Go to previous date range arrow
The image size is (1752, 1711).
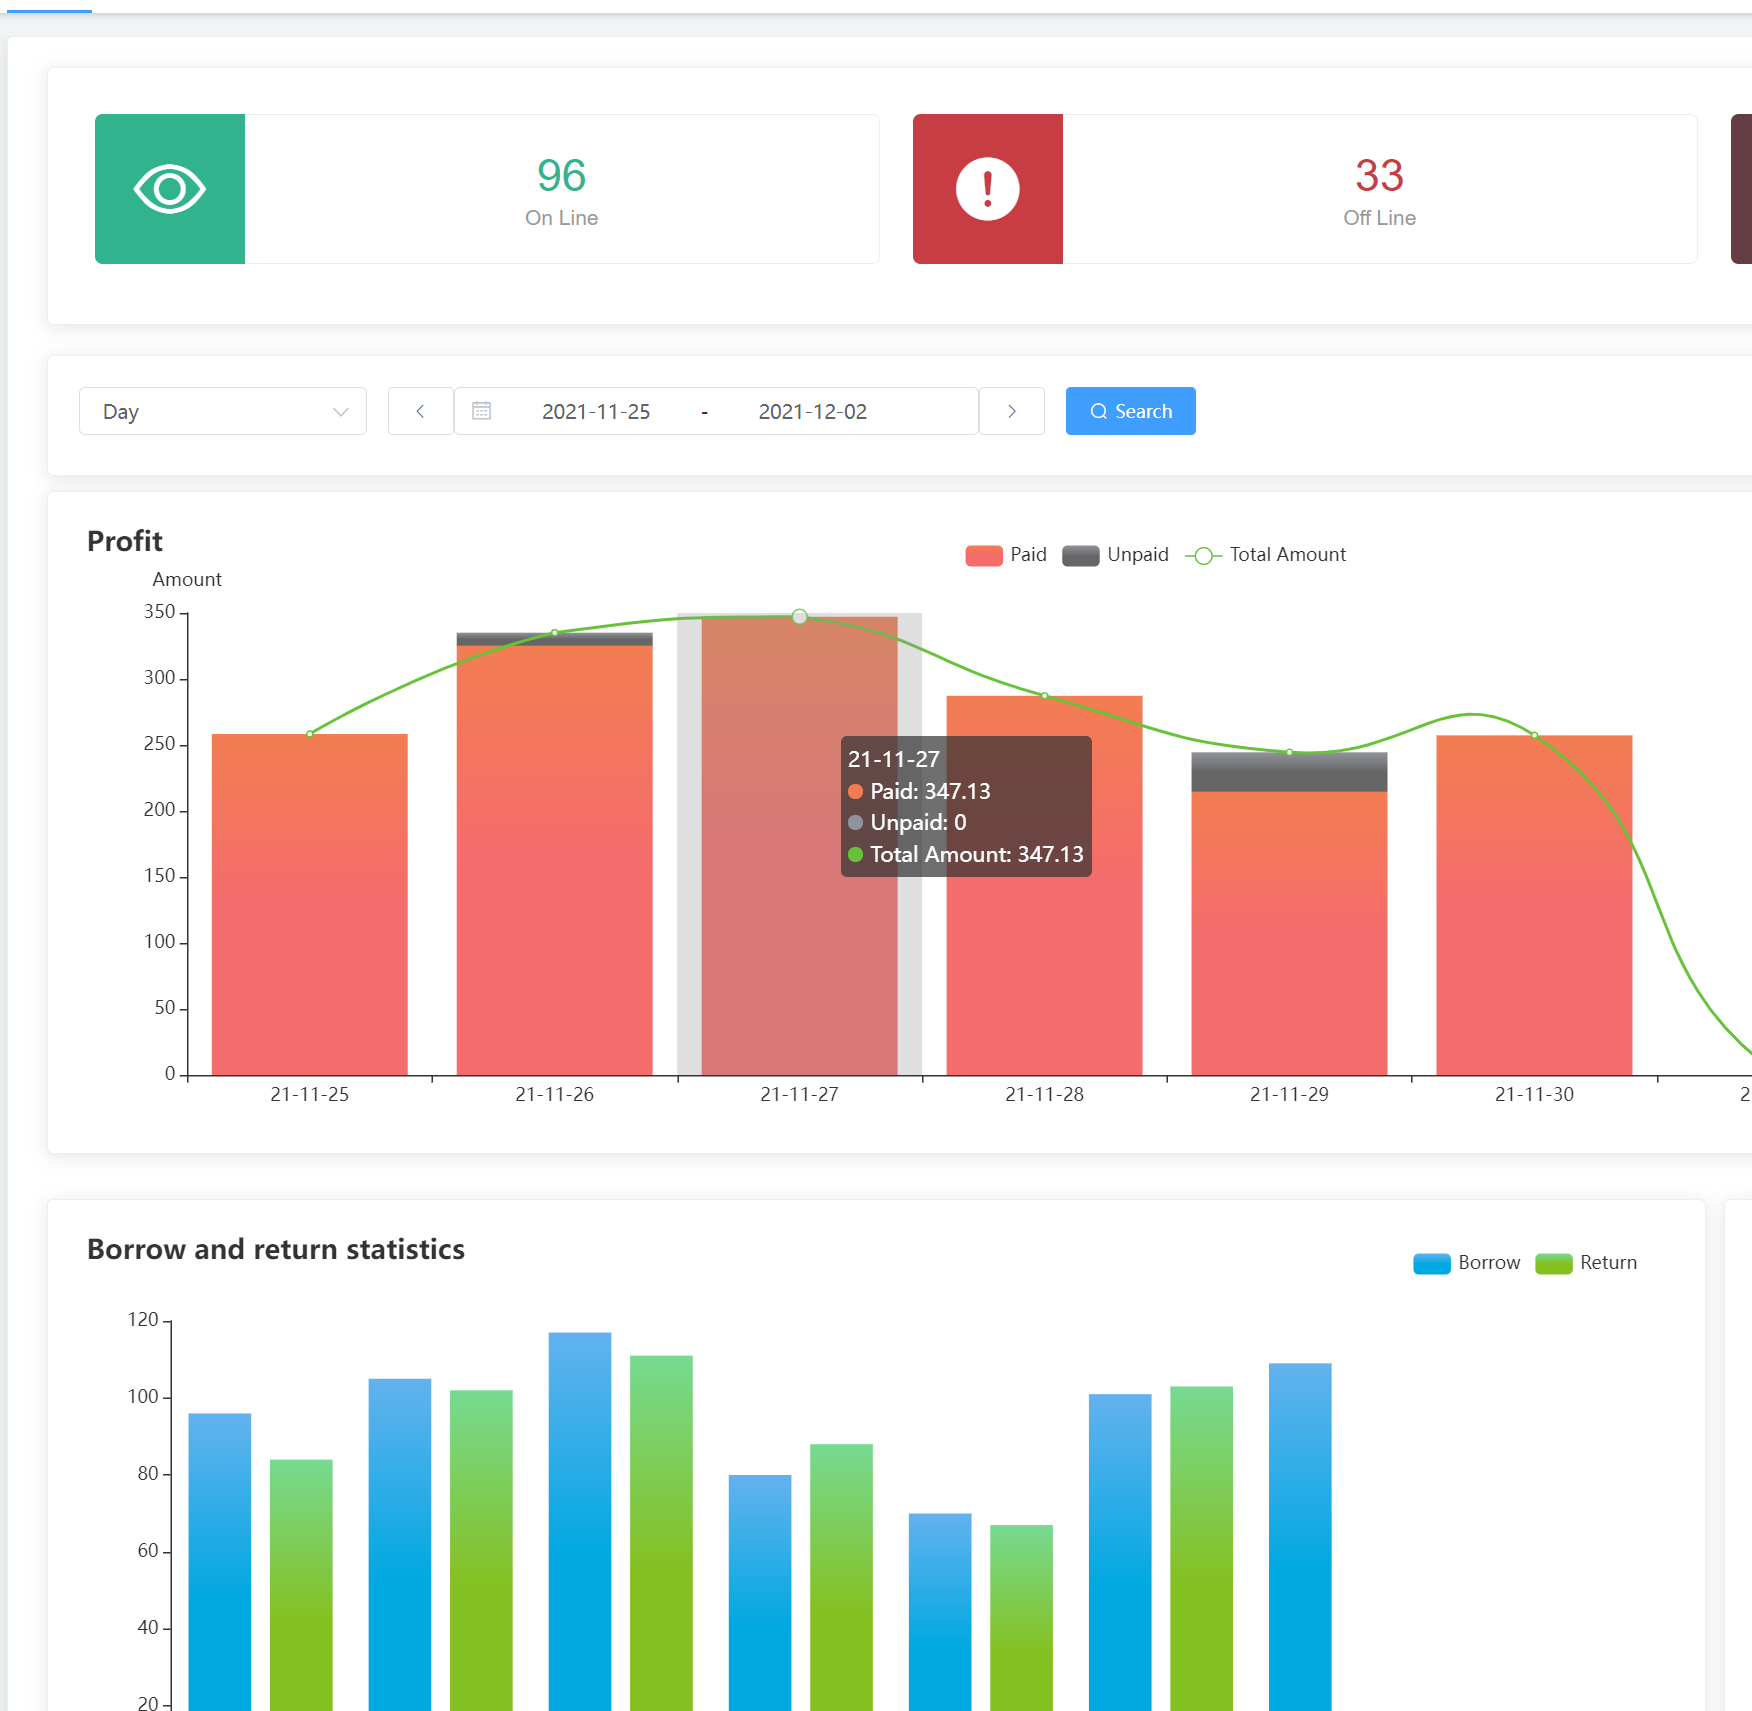(x=420, y=411)
